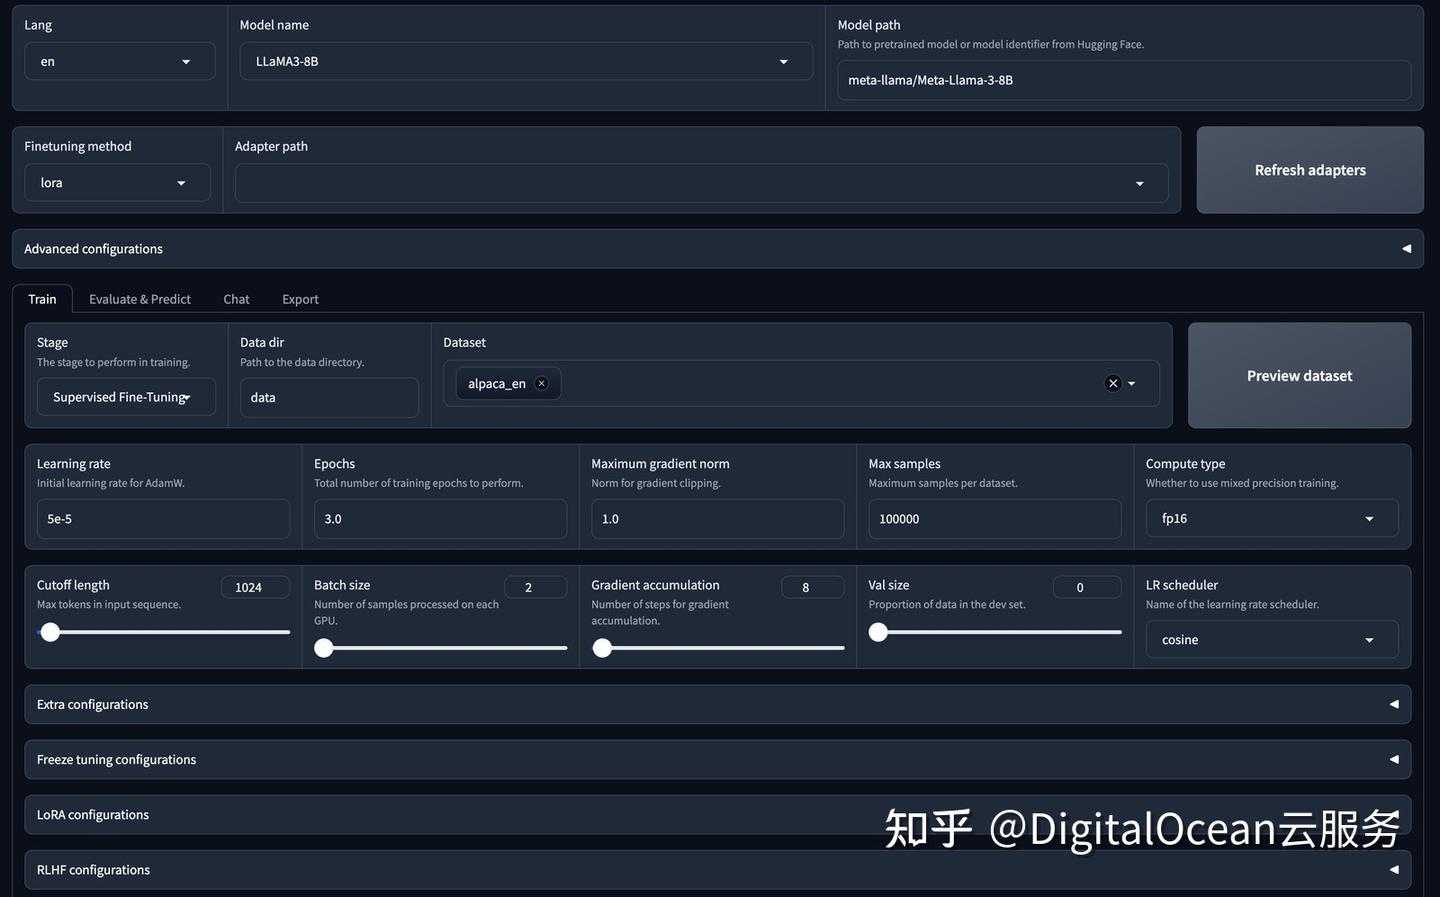This screenshot has height=897, width=1440.
Task: Expand the RLHF configurations section
Action: click(x=1395, y=868)
